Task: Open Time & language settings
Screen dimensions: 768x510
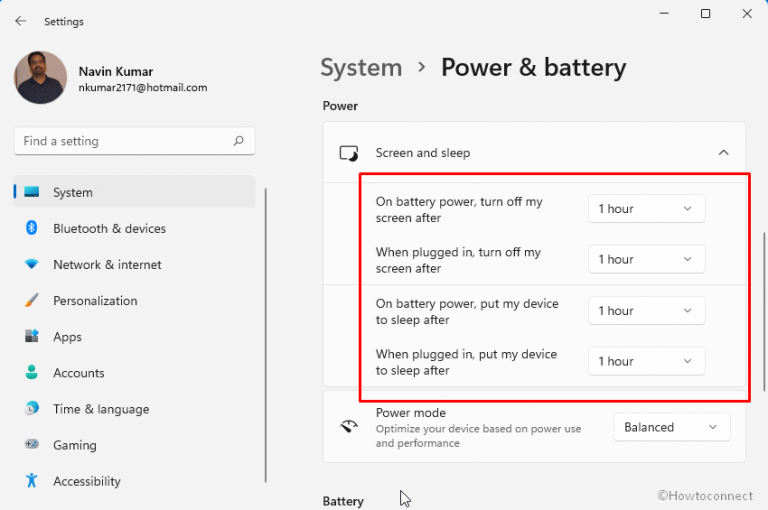Action: point(135,409)
